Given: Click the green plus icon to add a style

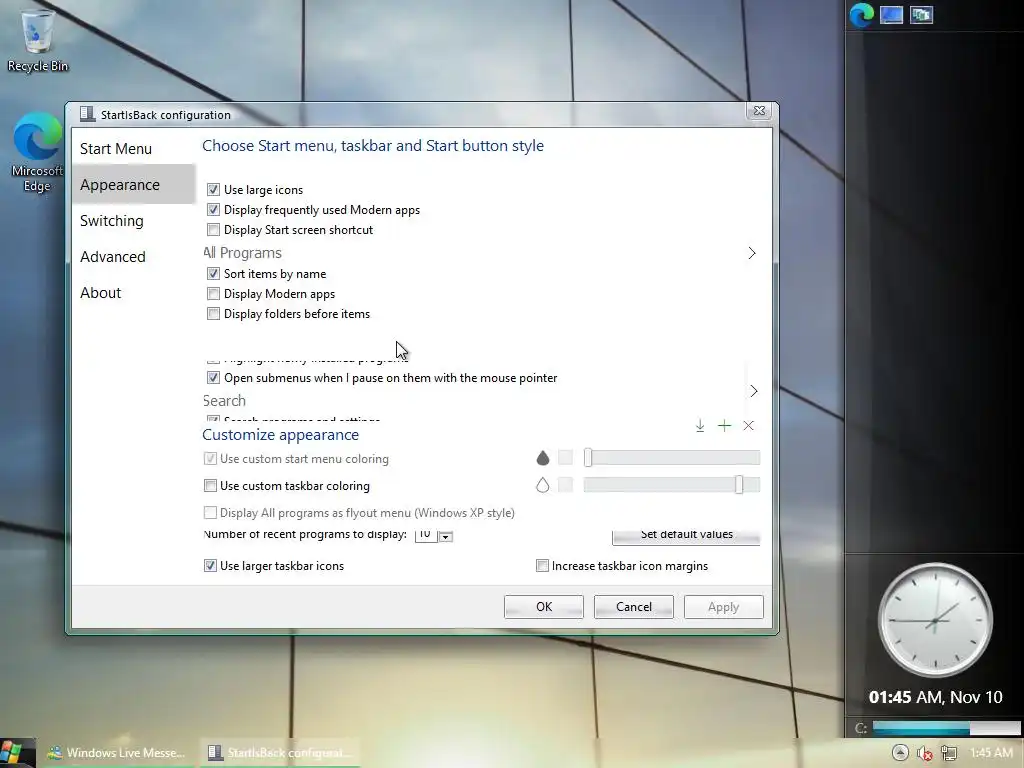Looking at the screenshot, I should [x=724, y=426].
